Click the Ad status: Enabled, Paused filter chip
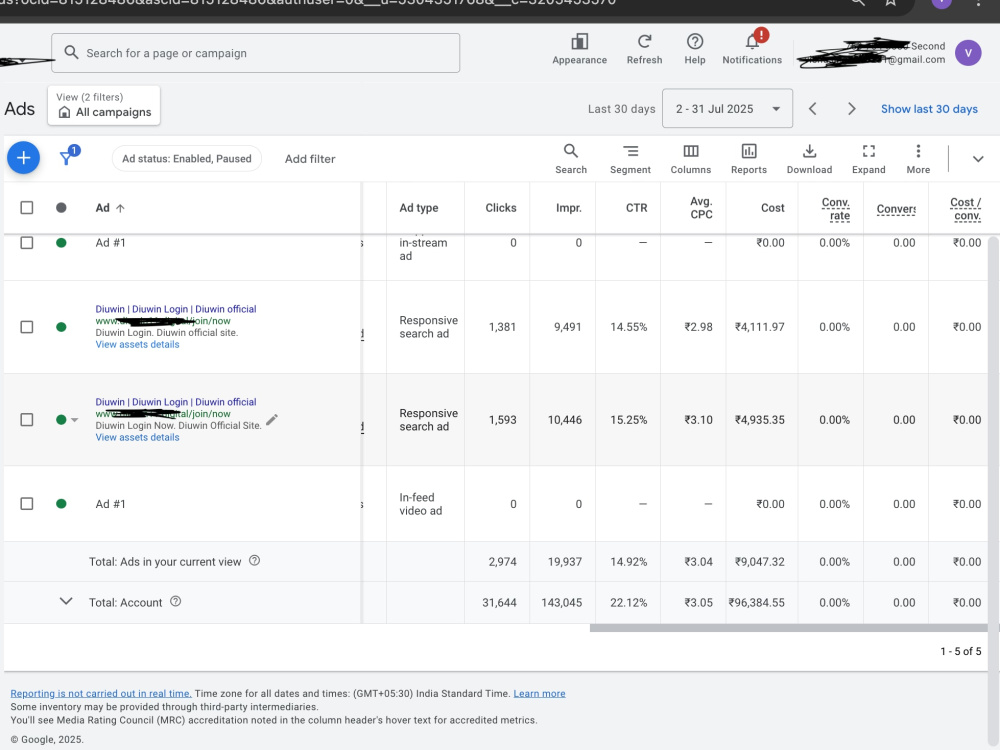Image resolution: width=1000 pixels, height=750 pixels. tap(187, 159)
